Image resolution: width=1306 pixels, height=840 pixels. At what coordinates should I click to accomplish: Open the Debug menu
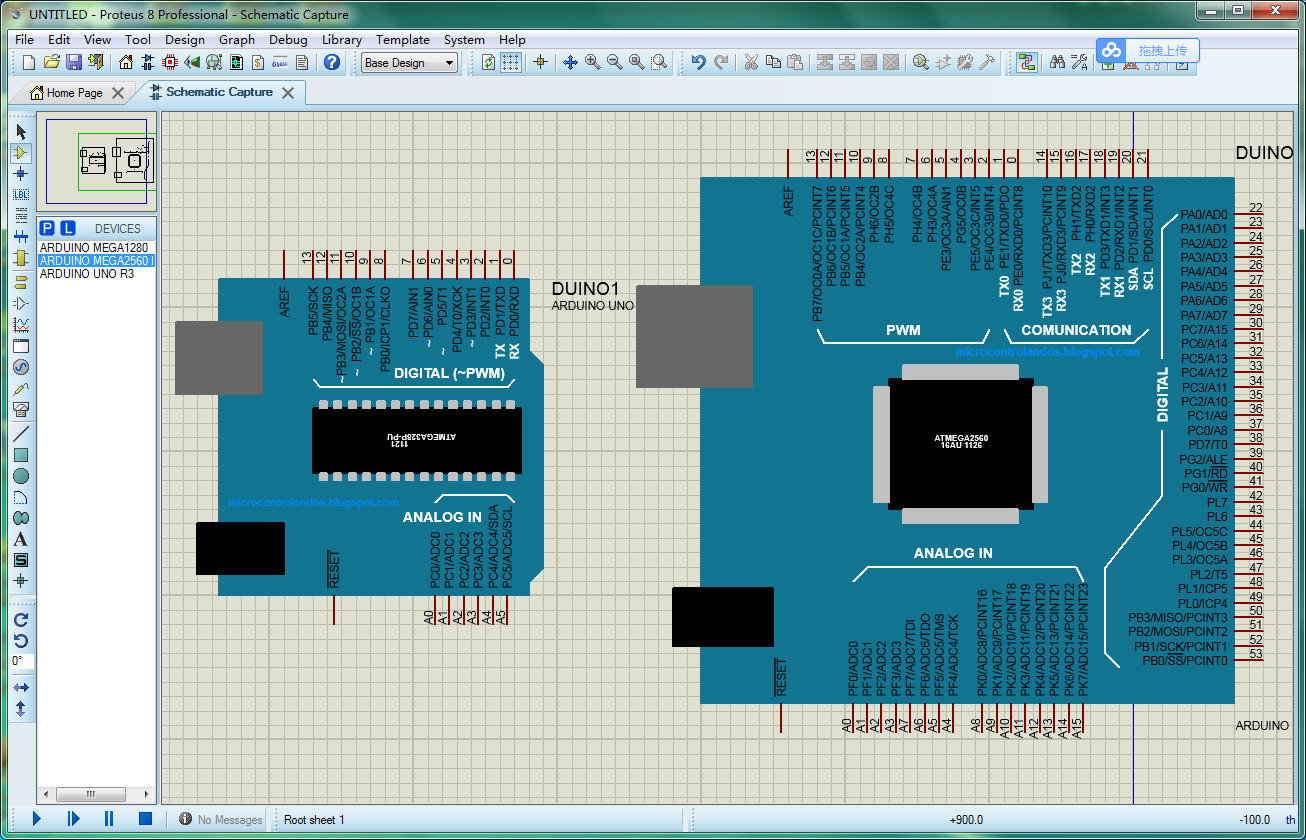(288, 40)
